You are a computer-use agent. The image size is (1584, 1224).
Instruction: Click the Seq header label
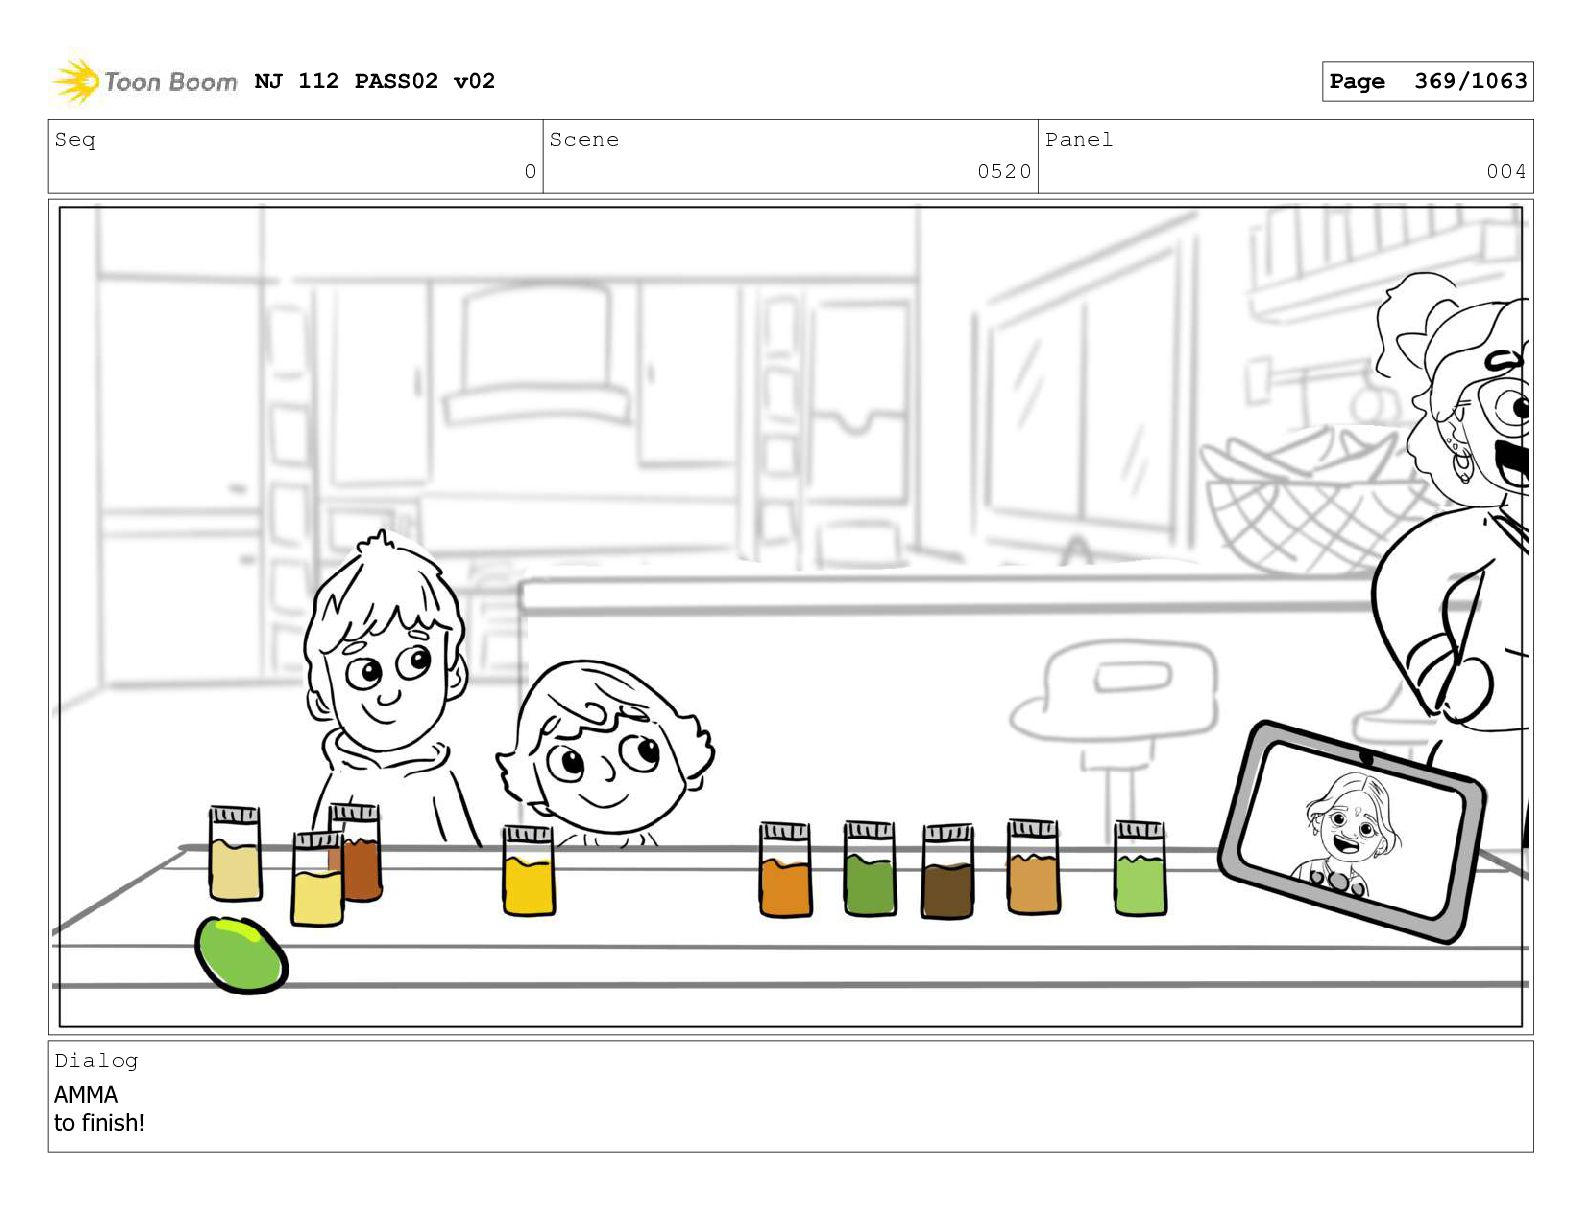pos(75,140)
